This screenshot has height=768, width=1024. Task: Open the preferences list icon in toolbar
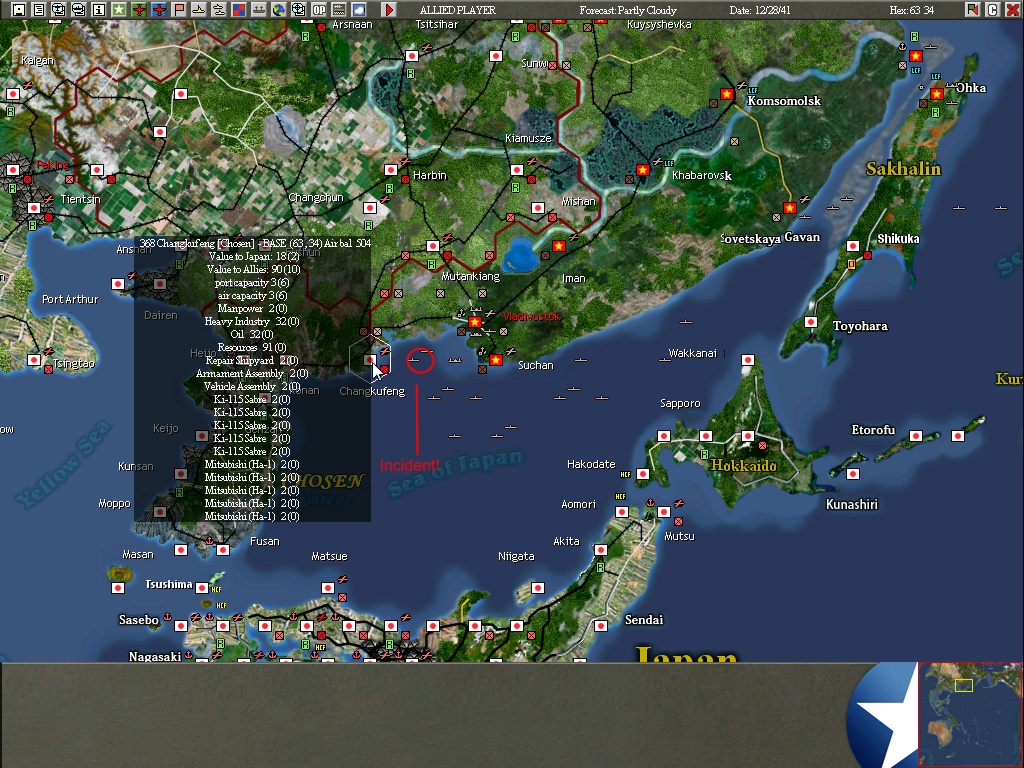(39, 10)
